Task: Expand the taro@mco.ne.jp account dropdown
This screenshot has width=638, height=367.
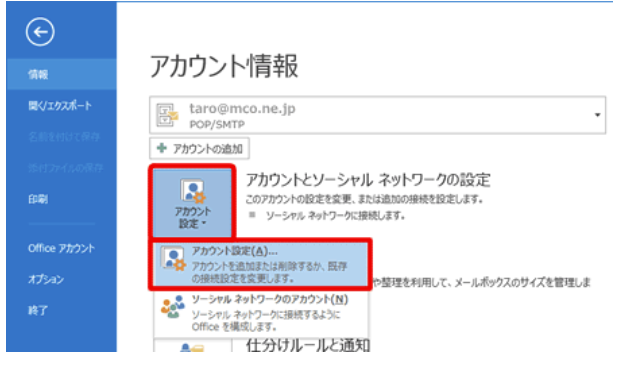Action: coord(378,115)
